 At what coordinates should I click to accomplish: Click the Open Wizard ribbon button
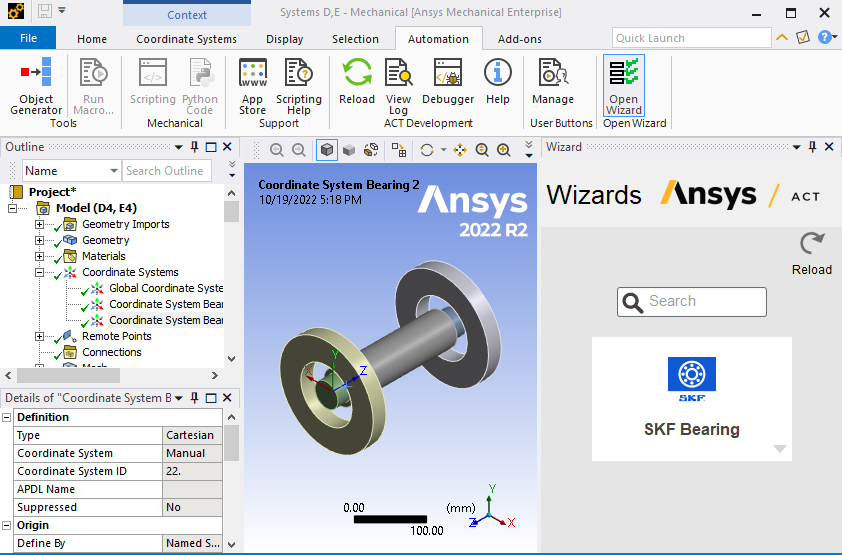[x=623, y=86]
